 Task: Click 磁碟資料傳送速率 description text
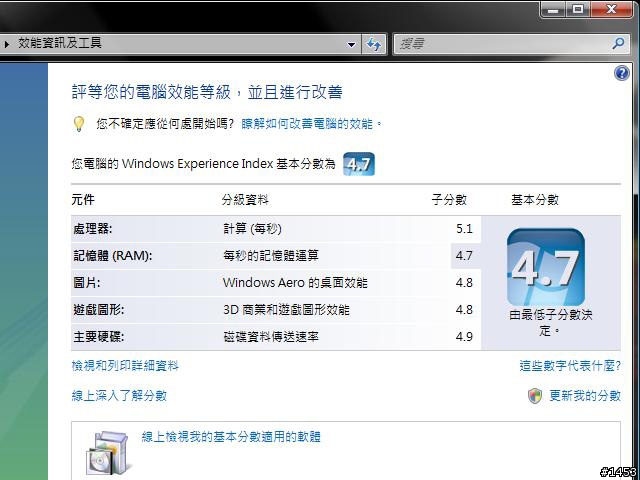(271, 336)
